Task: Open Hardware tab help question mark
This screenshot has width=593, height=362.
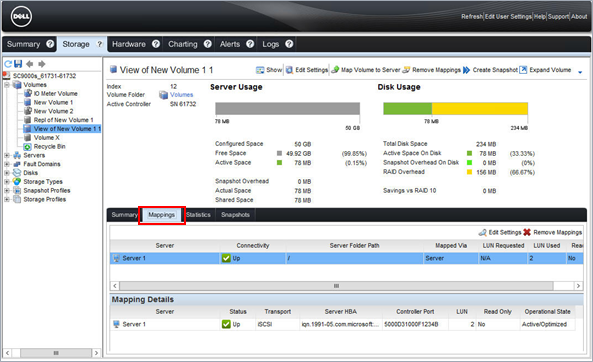Action: (156, 44)
